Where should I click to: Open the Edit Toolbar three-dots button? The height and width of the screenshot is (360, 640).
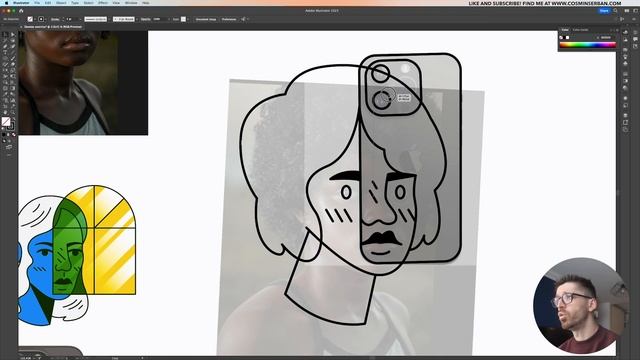(x=9, y=155)
